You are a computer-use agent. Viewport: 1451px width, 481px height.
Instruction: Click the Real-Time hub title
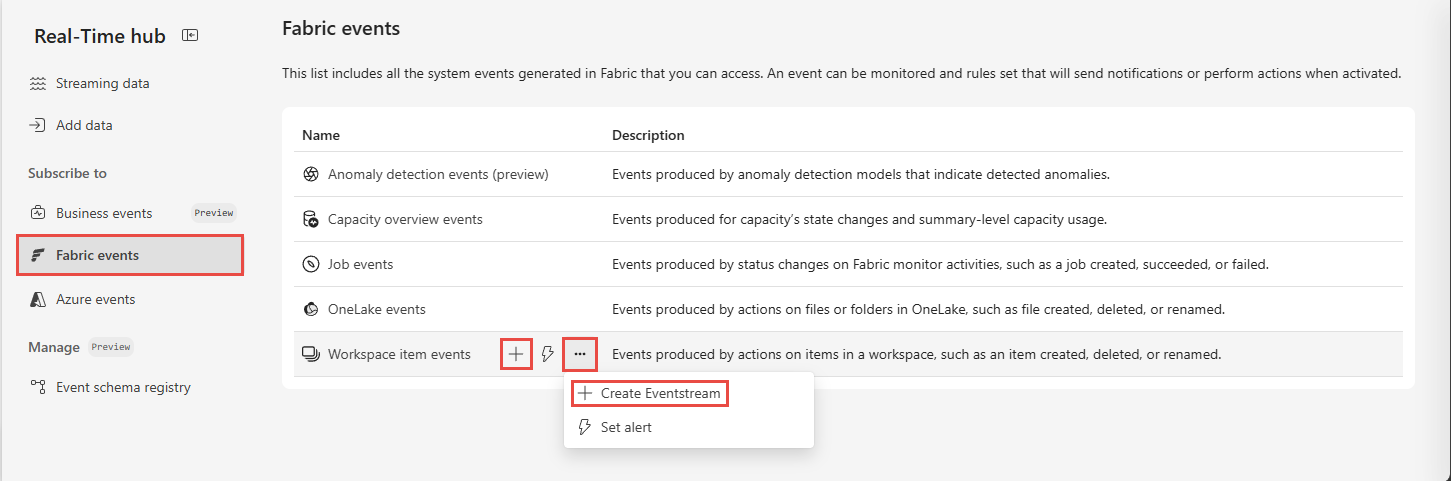click(100, 36)
